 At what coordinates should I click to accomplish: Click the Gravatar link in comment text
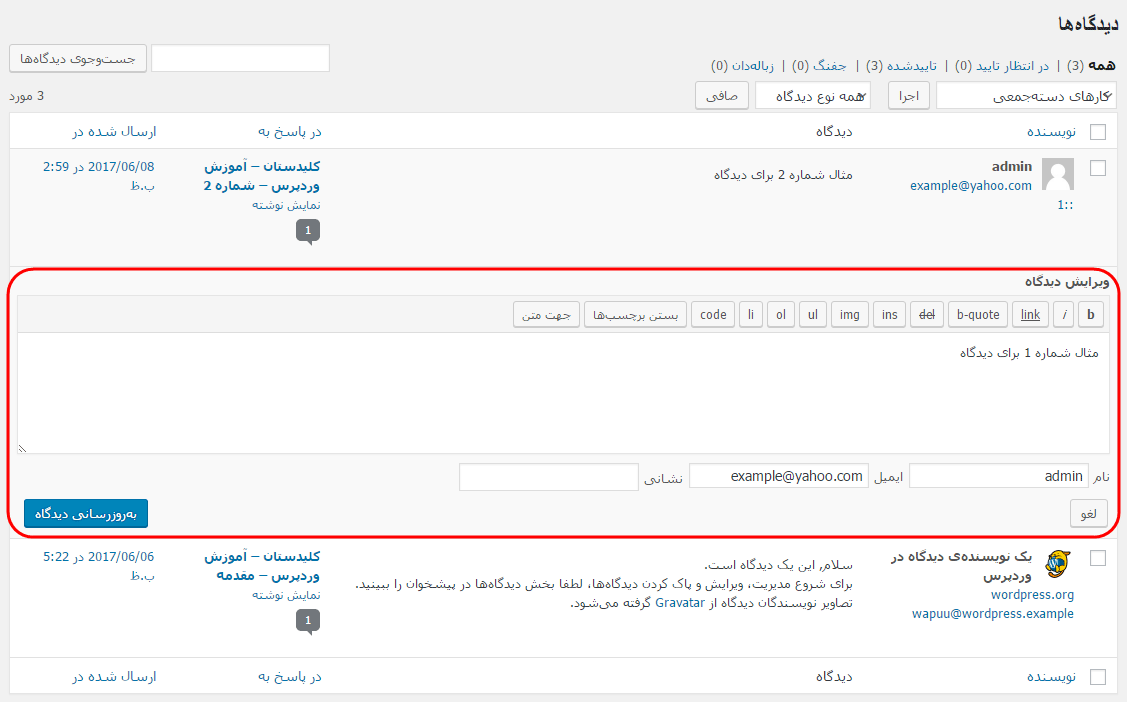pos(679,603)
